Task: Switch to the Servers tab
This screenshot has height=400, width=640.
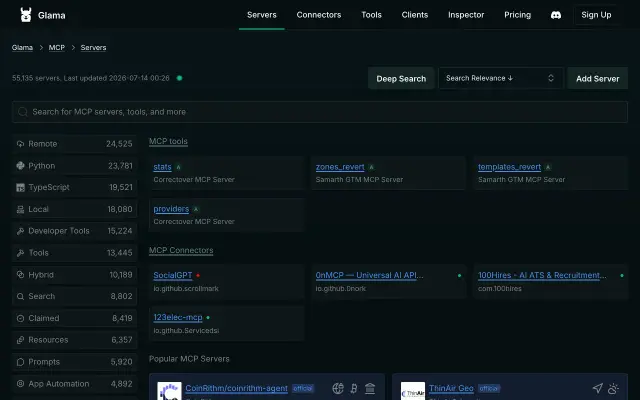Action: click(262, 15)
